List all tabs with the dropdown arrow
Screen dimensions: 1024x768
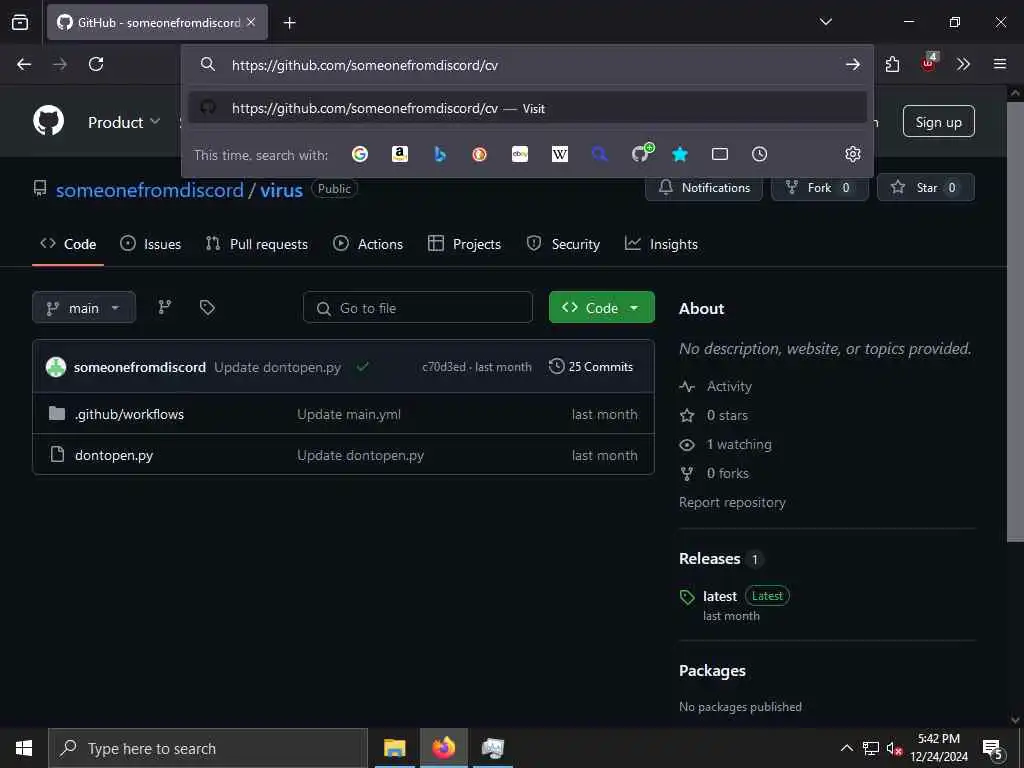click(825, 22)
